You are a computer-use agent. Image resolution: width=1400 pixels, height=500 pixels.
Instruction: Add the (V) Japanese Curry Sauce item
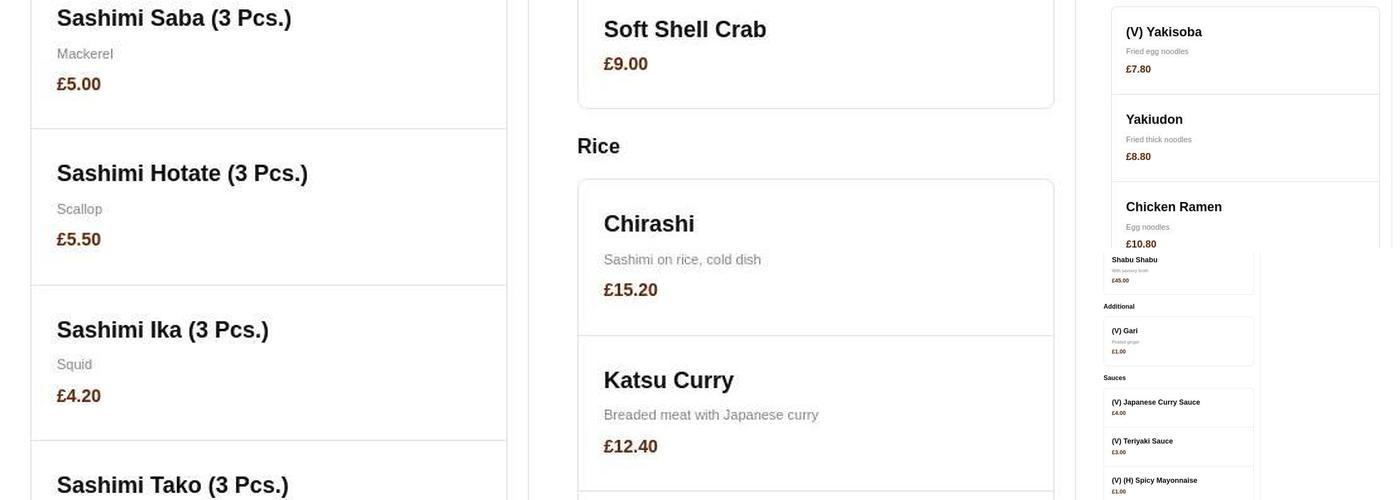click(x=1155, y=402)
